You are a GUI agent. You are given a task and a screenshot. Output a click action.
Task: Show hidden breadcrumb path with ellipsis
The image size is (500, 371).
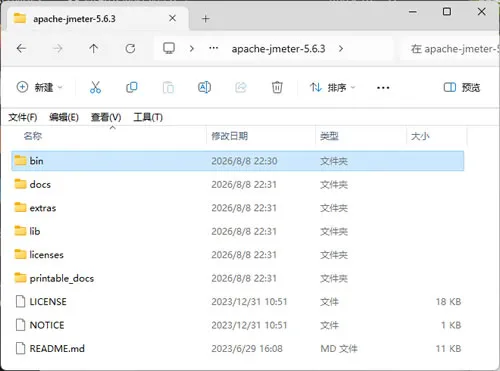pyautogui.click(x=213, y=48)
